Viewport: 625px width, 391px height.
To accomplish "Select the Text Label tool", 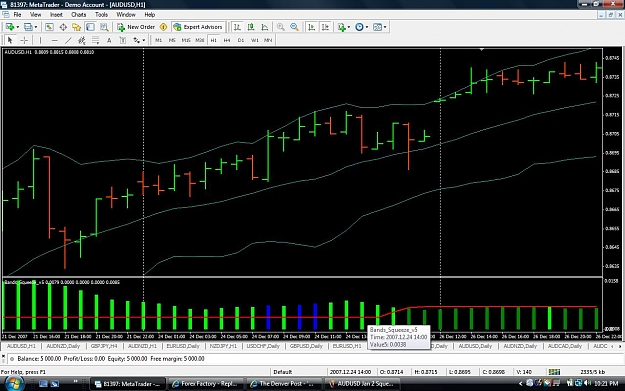I will (x=123, y=40).
